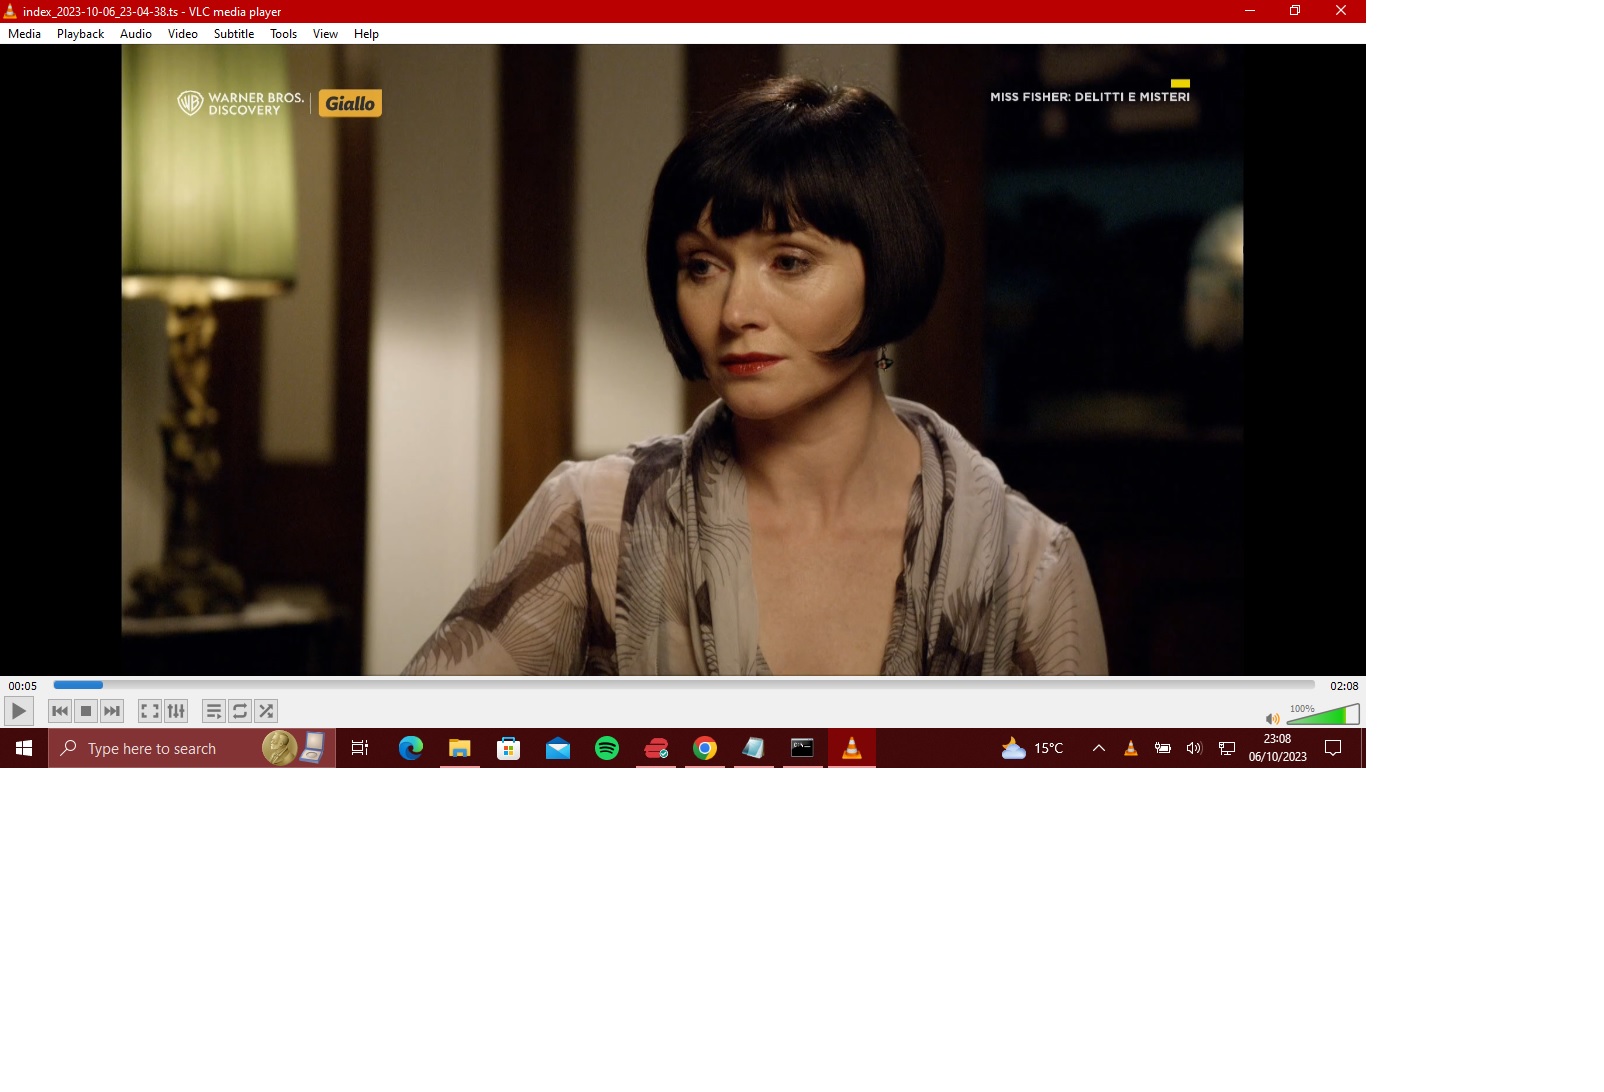Open Spotify from the taskbar
1604x1092 pixels.
[606, 748]
